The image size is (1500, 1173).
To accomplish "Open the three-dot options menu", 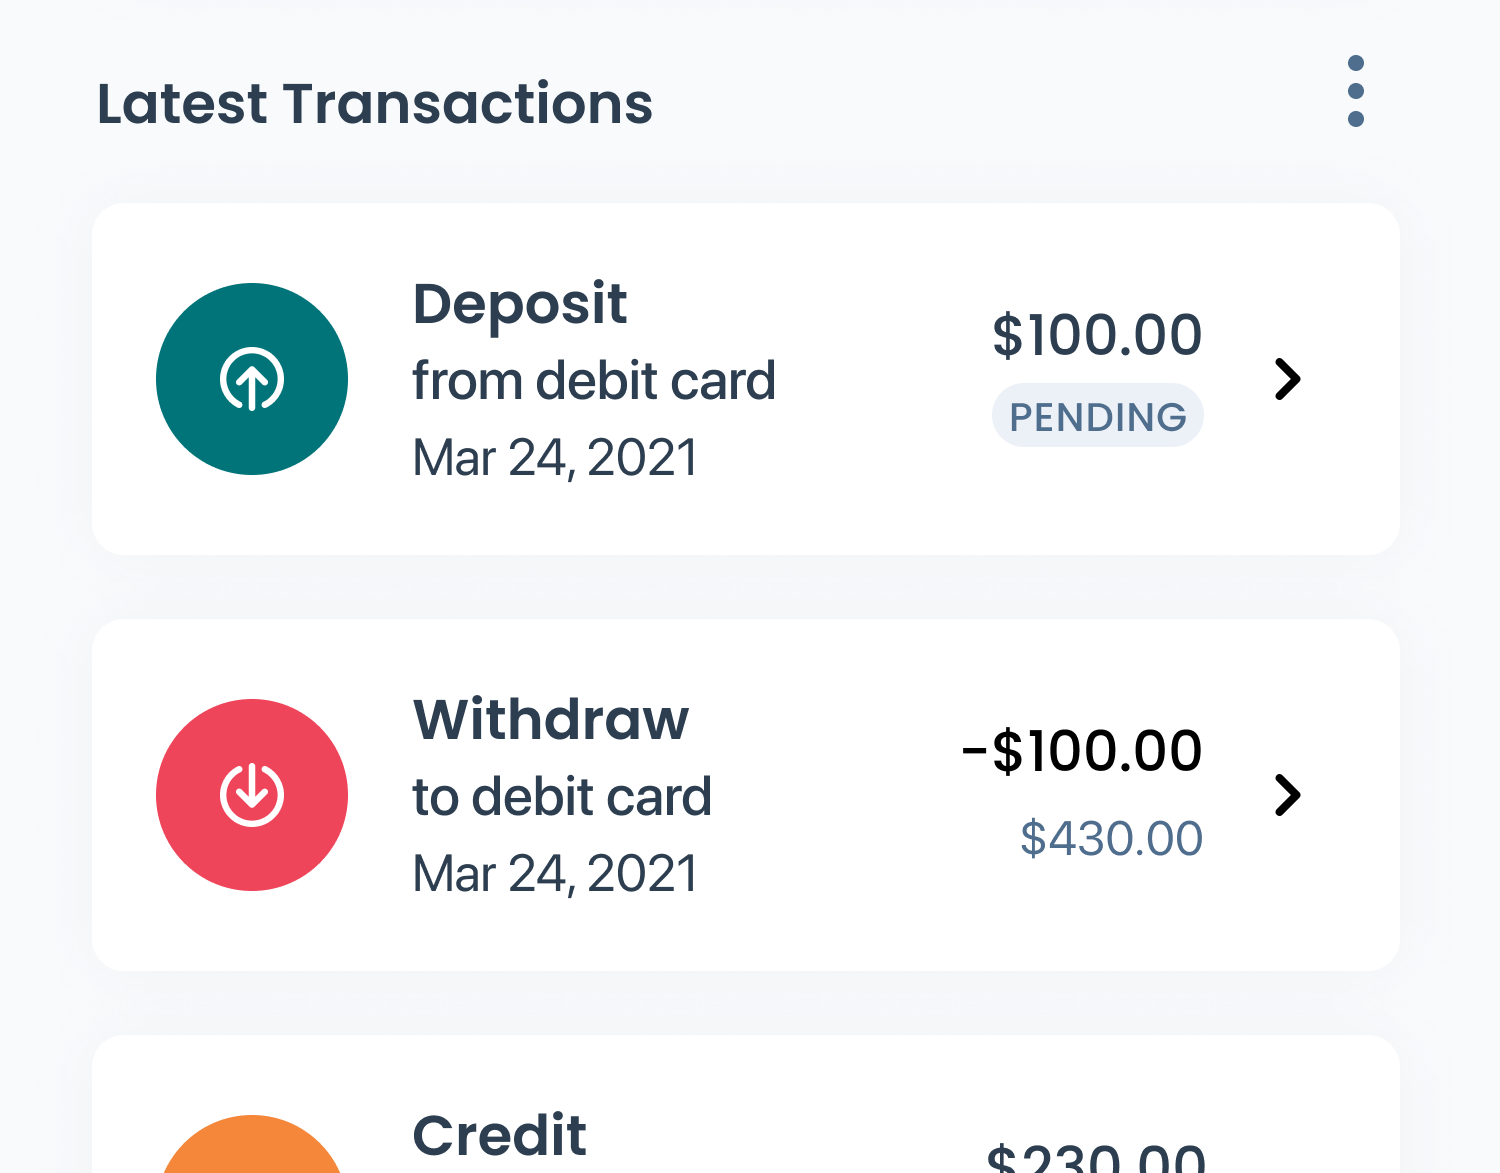I will click(1355, 91).
